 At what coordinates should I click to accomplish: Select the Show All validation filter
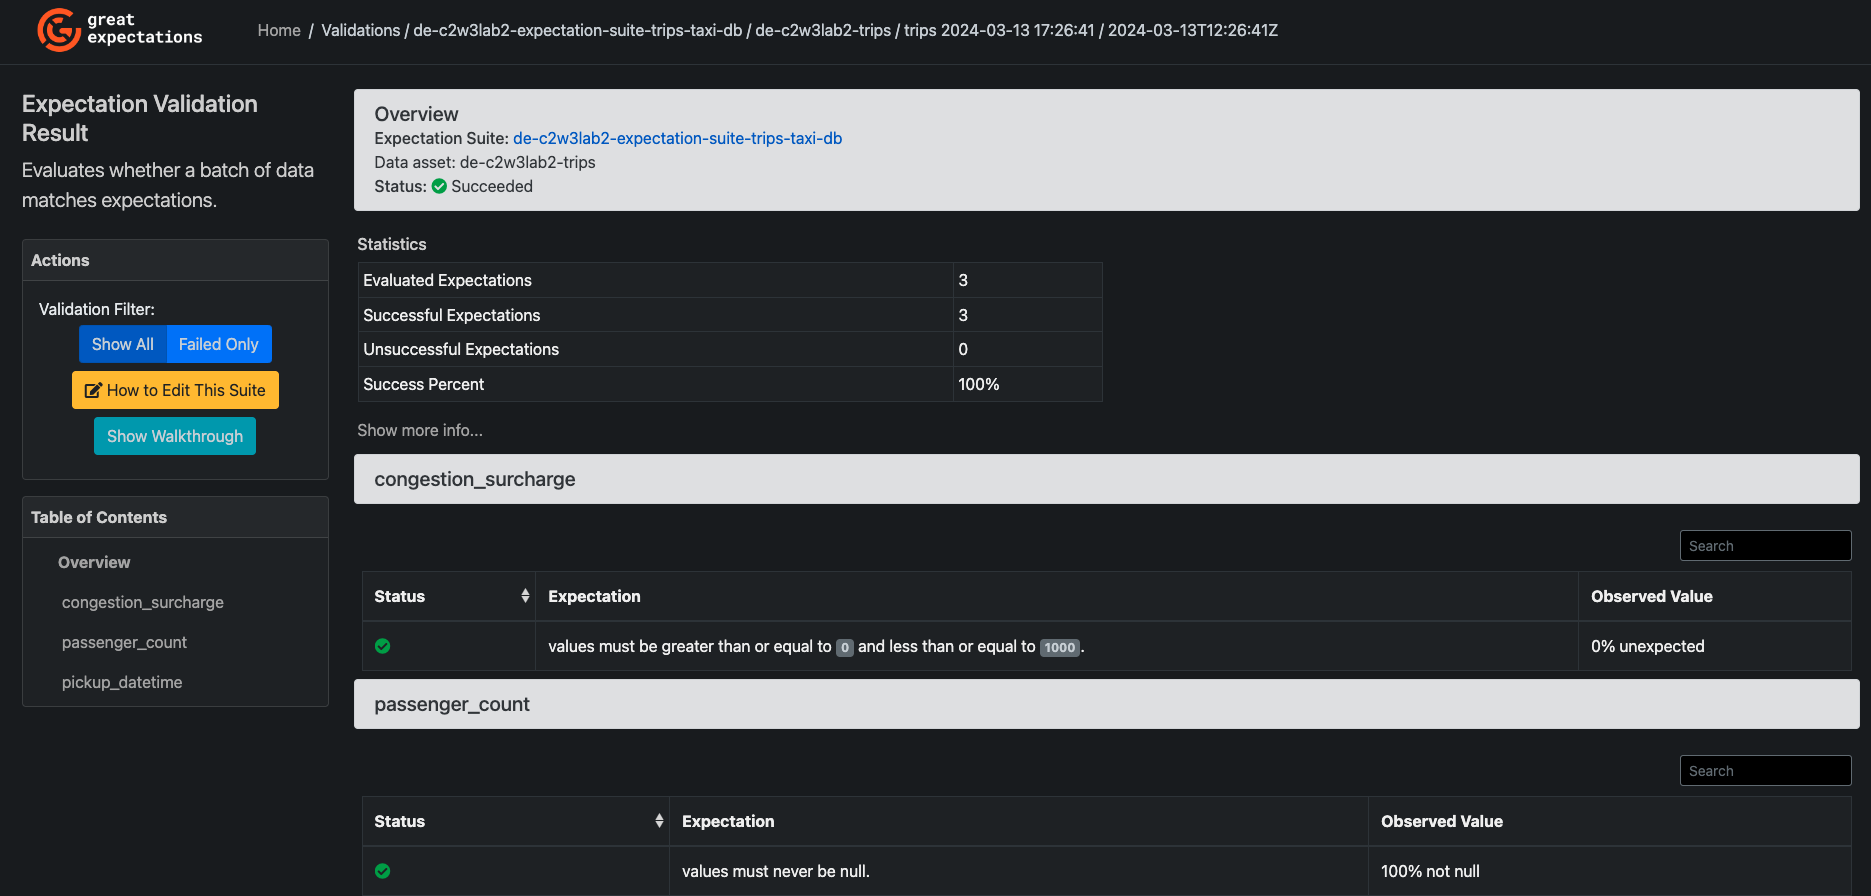click(123, 344)
